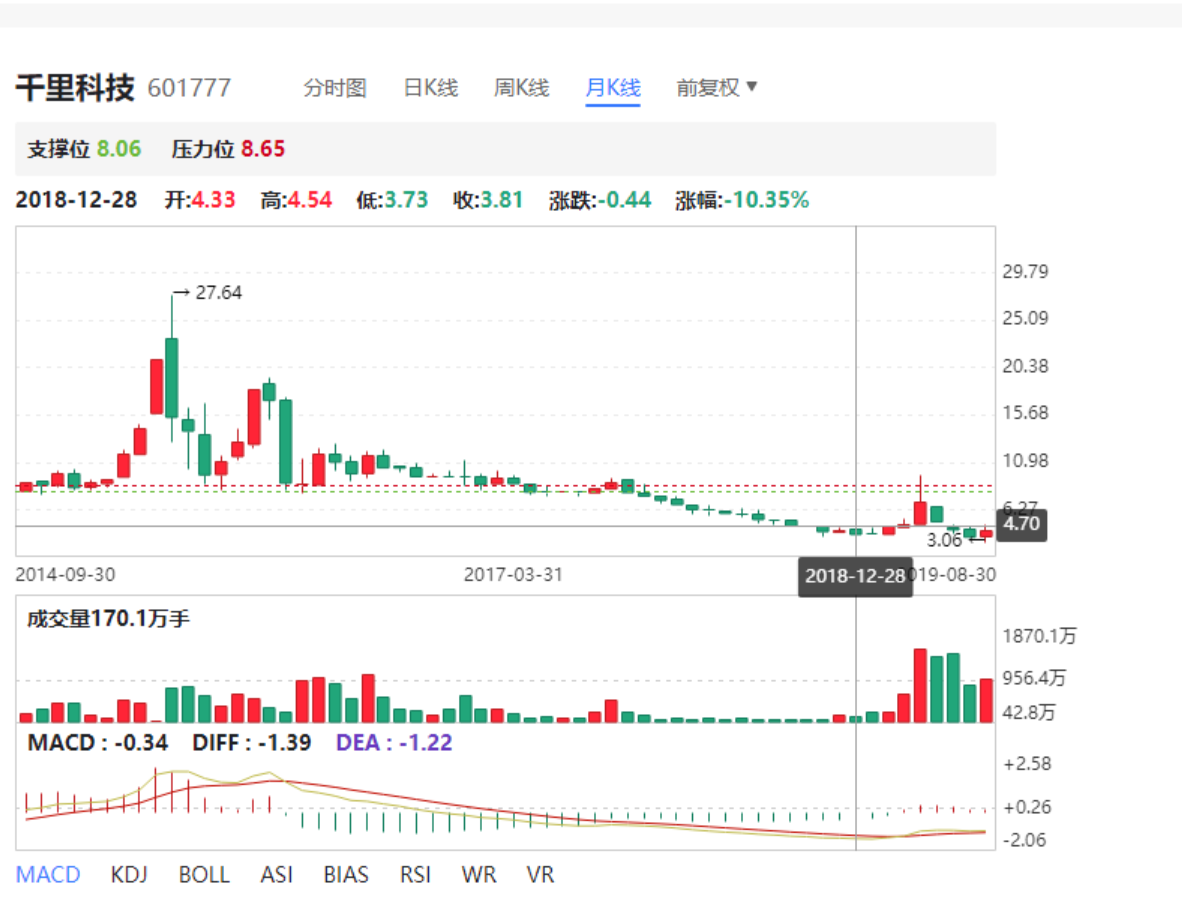The width and height of the screenshot is (1182, 916).
Task: Click the 2018-12-28 crosshair date label
Action: click(855, 577)
